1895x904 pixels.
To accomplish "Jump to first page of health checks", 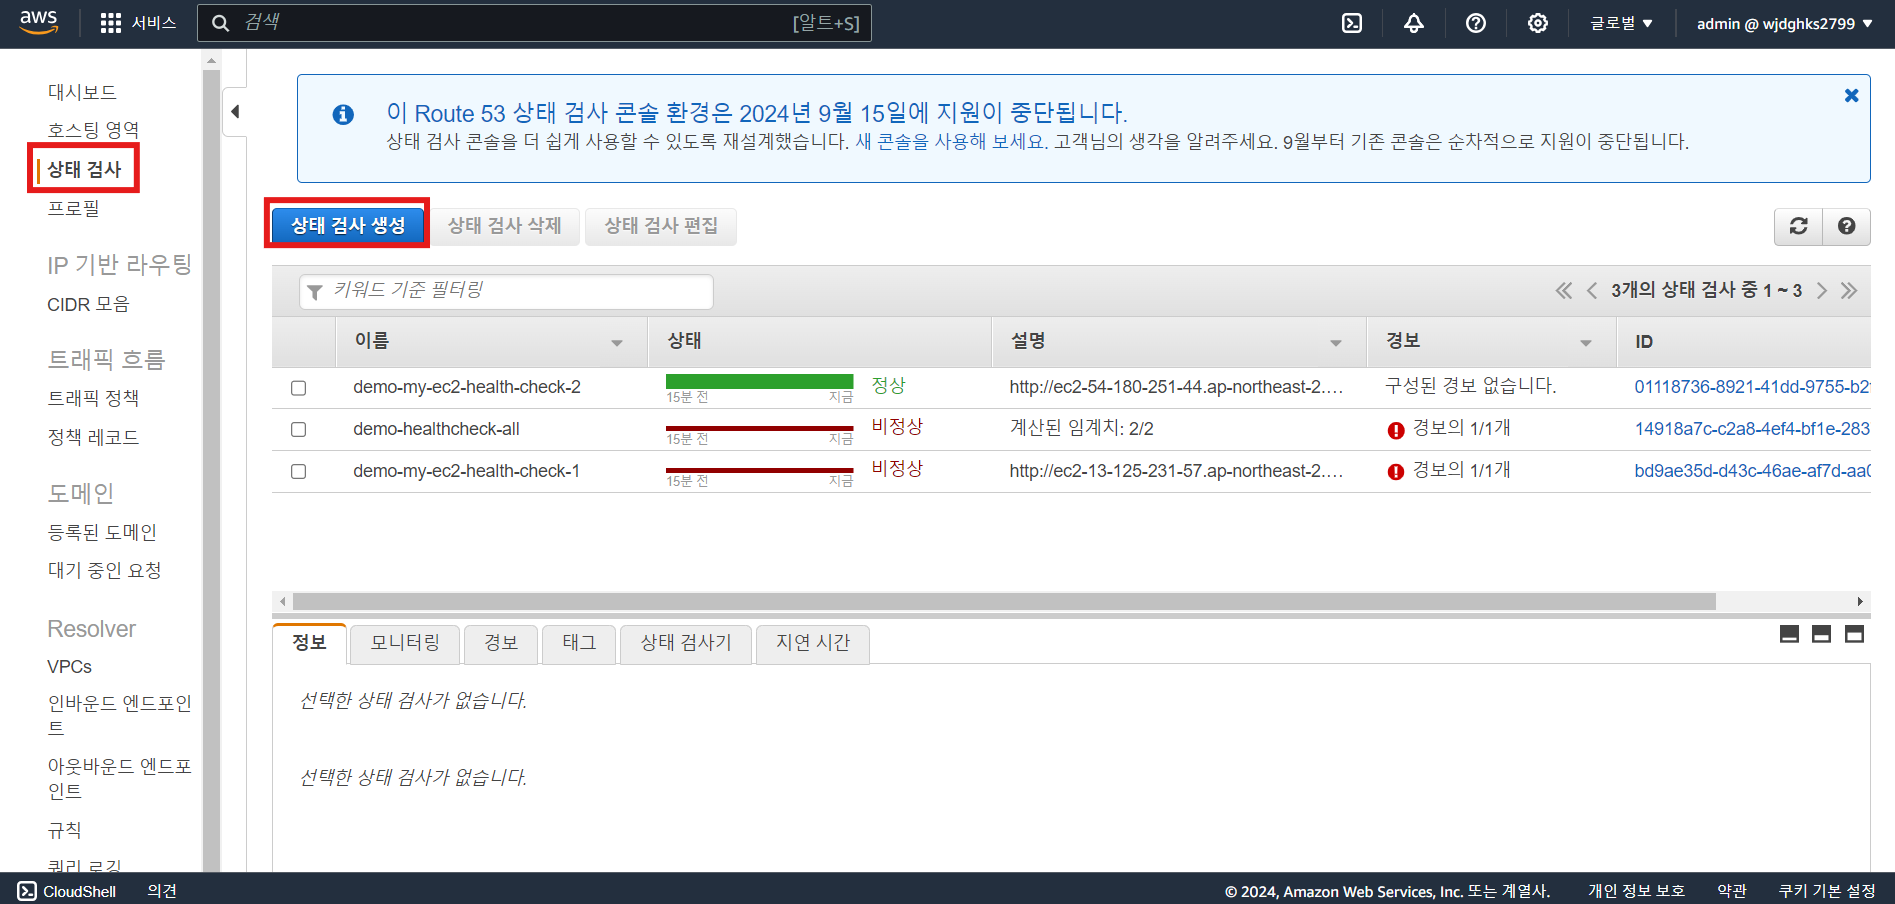I will click(x=1564, y=290).
